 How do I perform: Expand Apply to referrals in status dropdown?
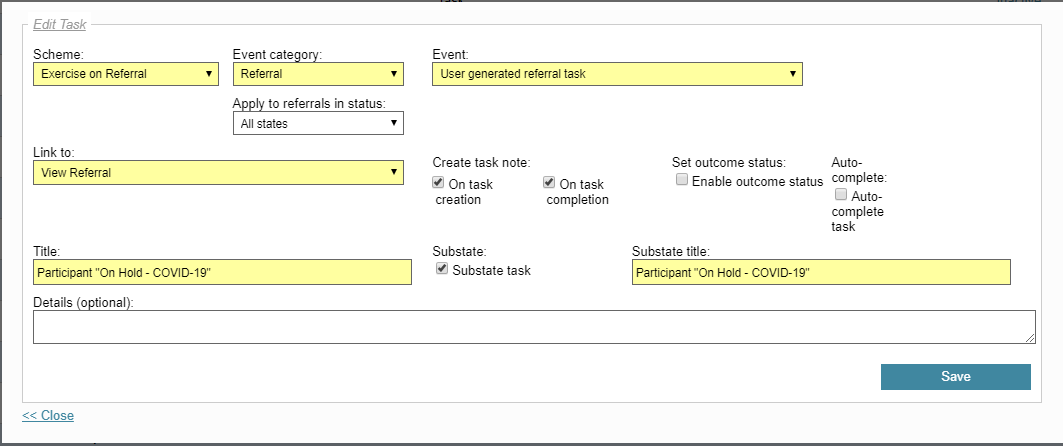point(318,123)
